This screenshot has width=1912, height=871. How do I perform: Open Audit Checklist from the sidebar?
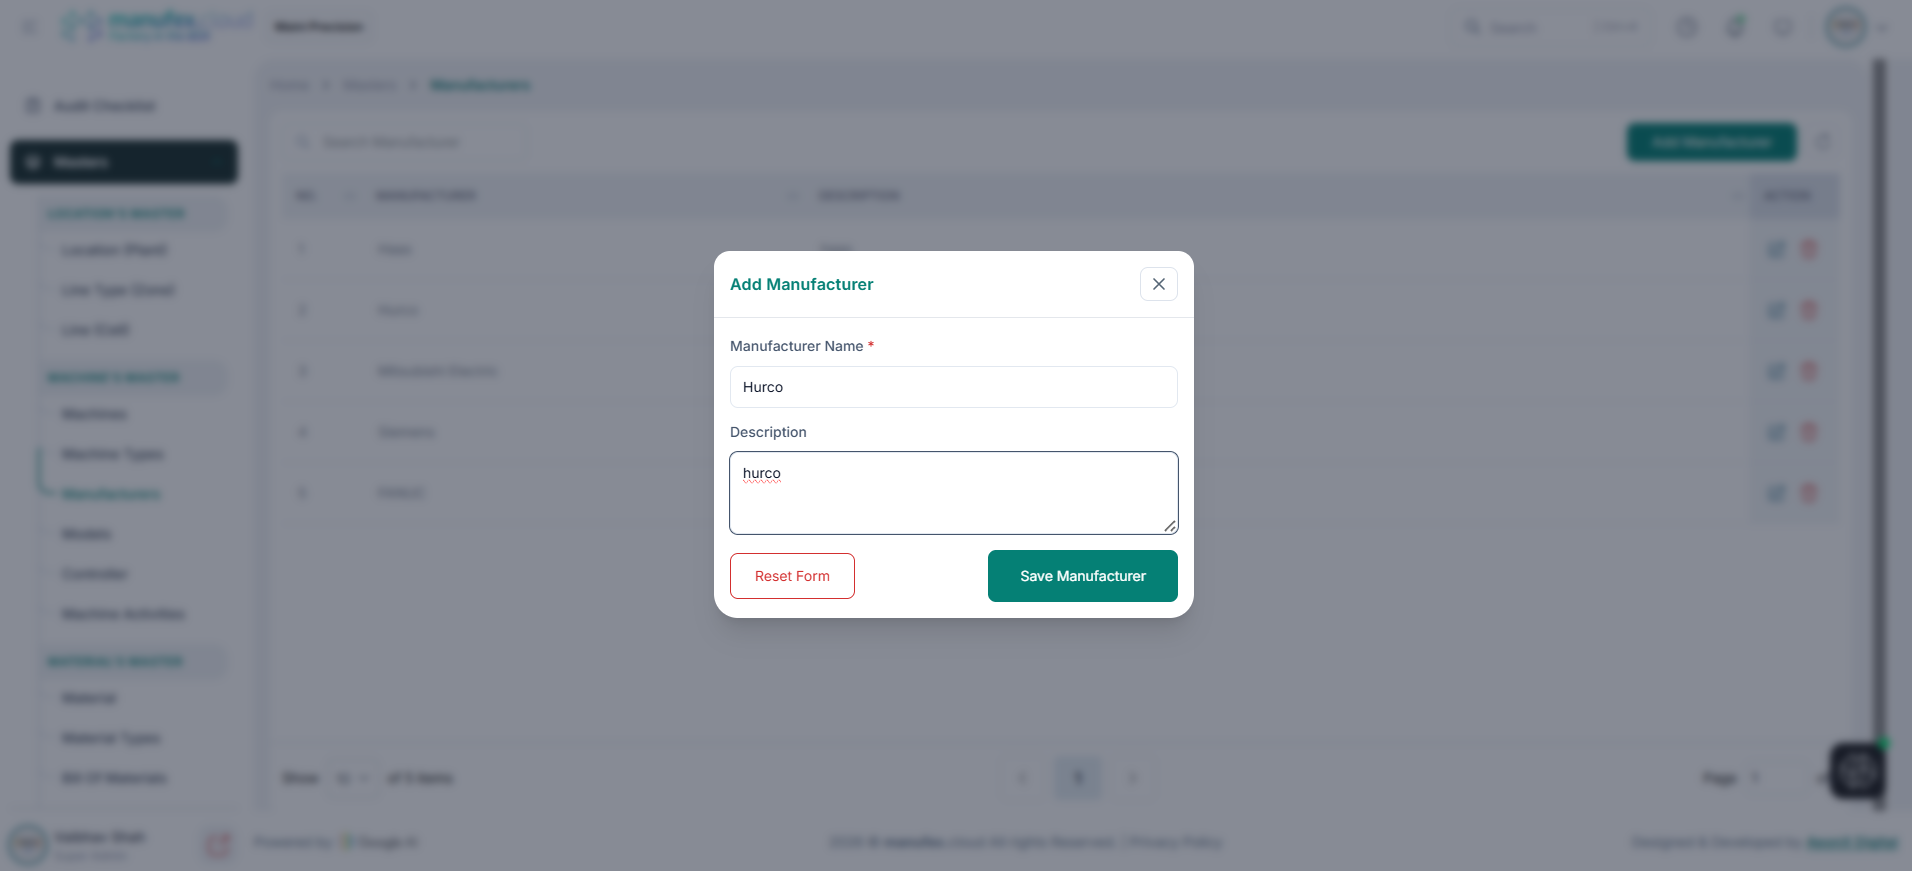[x=104, y=106]
